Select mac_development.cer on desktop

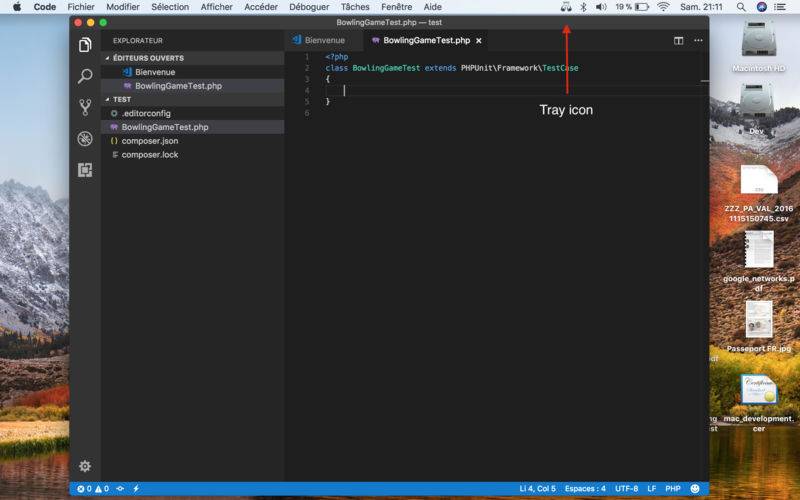[759, 403]
